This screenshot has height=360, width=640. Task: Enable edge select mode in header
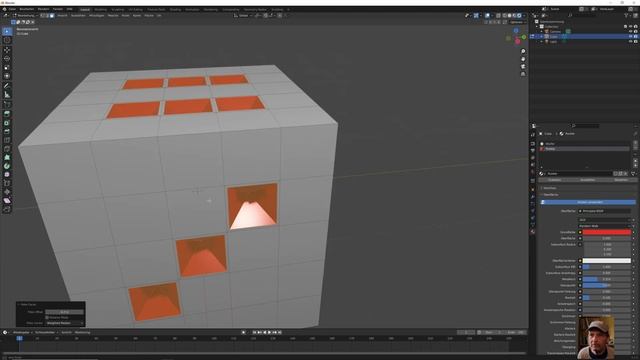point(47,16)
